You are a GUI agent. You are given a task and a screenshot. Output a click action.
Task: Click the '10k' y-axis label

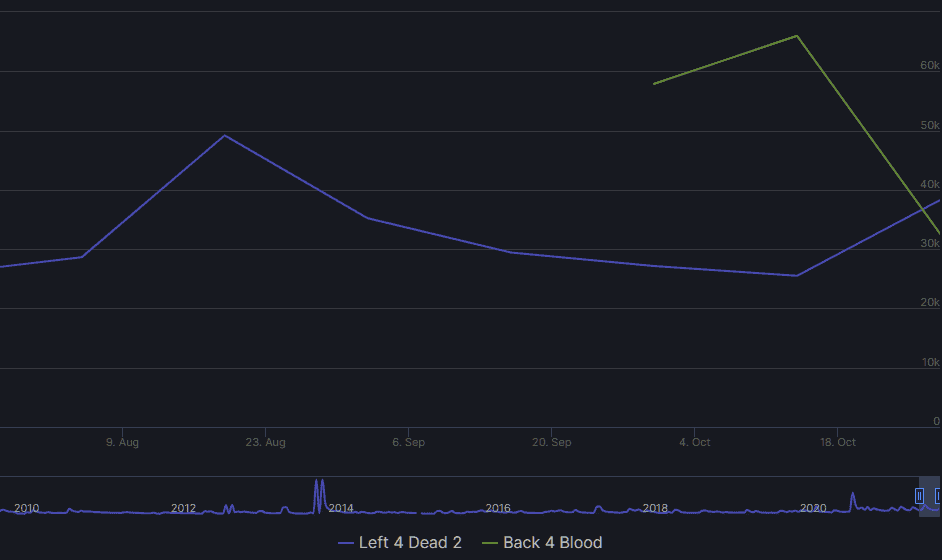click(x=931, y=362)
